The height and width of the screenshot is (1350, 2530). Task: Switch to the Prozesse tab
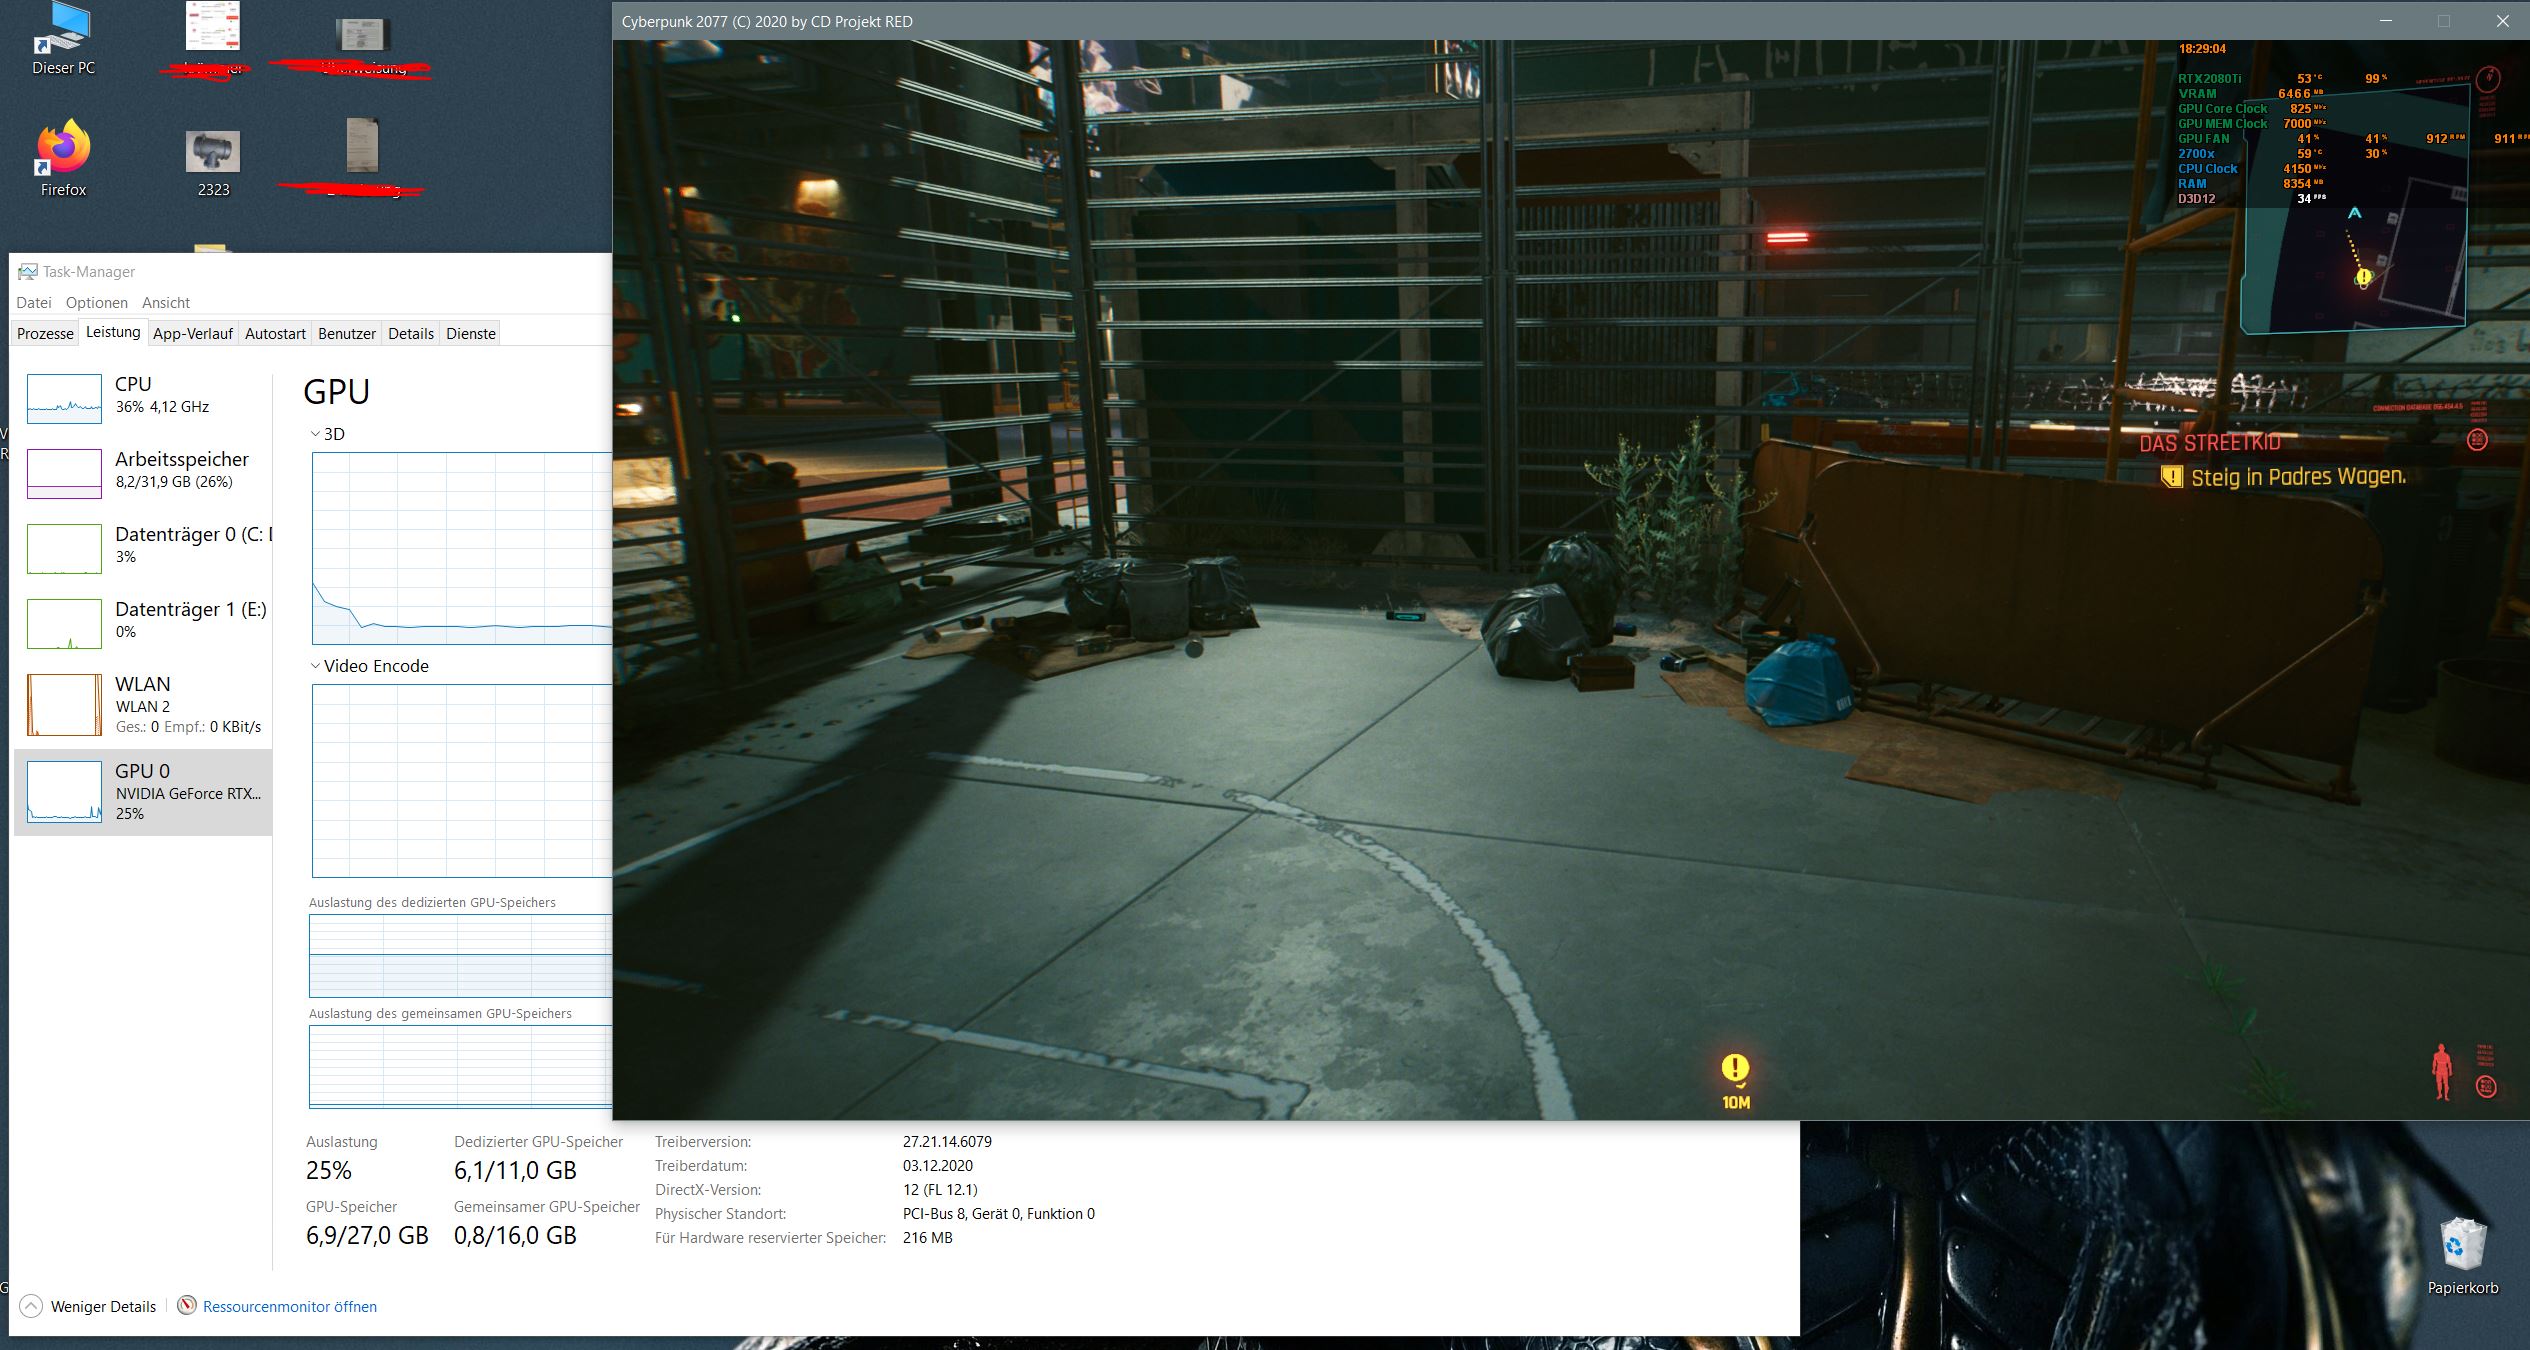coord(45,334)
